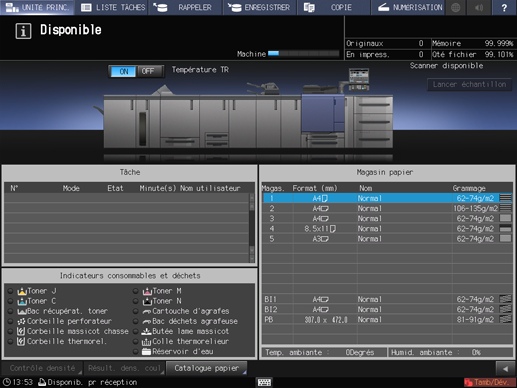Viewport: 517px width, 388px height.
Task: Click the Tâche list scrollbar
Action: point(252,228)
